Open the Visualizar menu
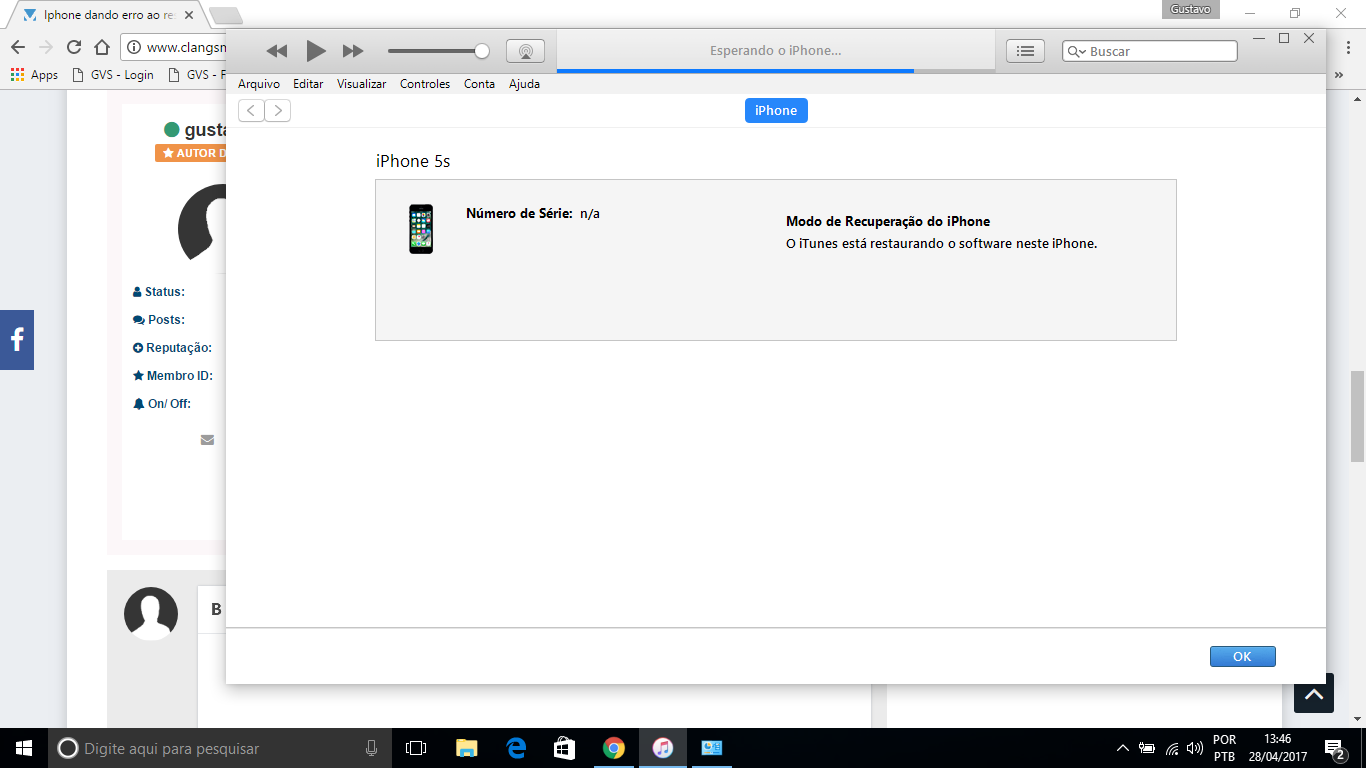 (x=361, y=84)
